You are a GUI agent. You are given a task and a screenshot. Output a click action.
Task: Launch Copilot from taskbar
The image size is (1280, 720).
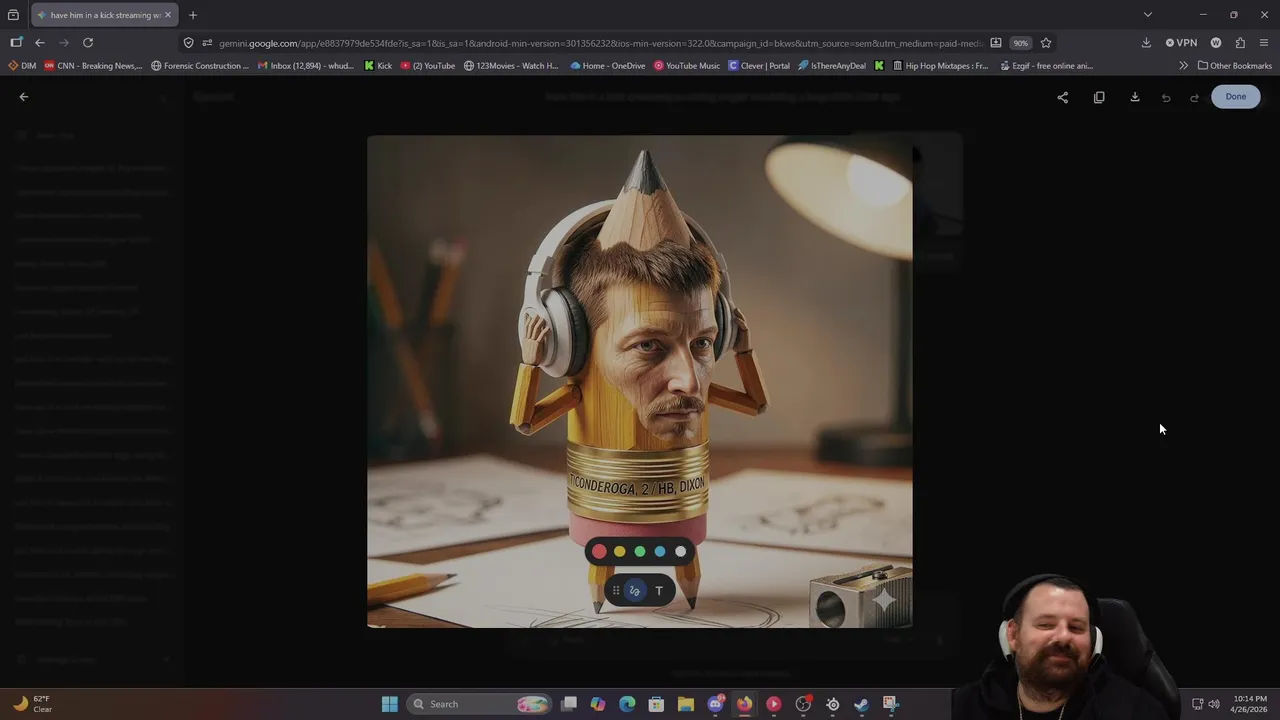(x=598, y=704)
